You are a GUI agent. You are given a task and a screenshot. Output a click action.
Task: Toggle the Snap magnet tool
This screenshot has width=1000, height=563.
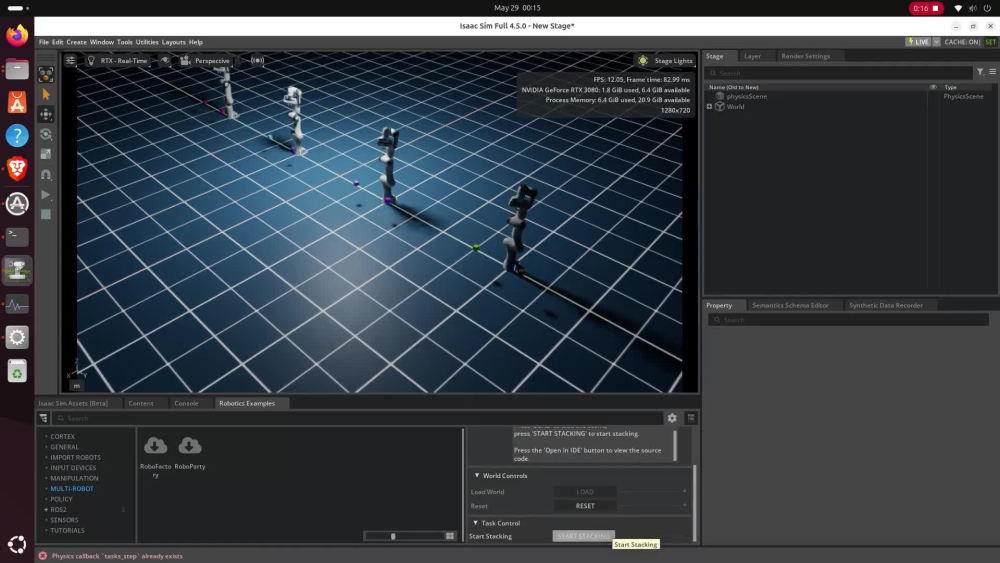click(x=46, y=174)
